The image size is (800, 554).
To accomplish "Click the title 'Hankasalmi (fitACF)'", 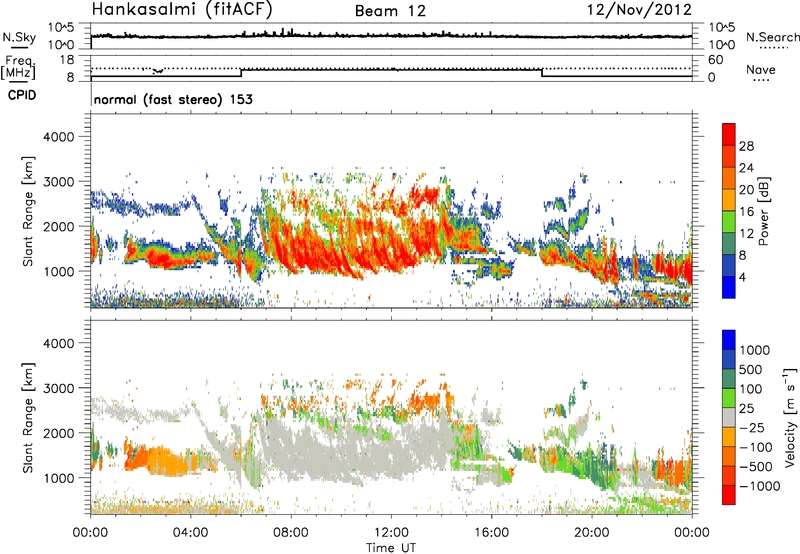I will (182, 9).
